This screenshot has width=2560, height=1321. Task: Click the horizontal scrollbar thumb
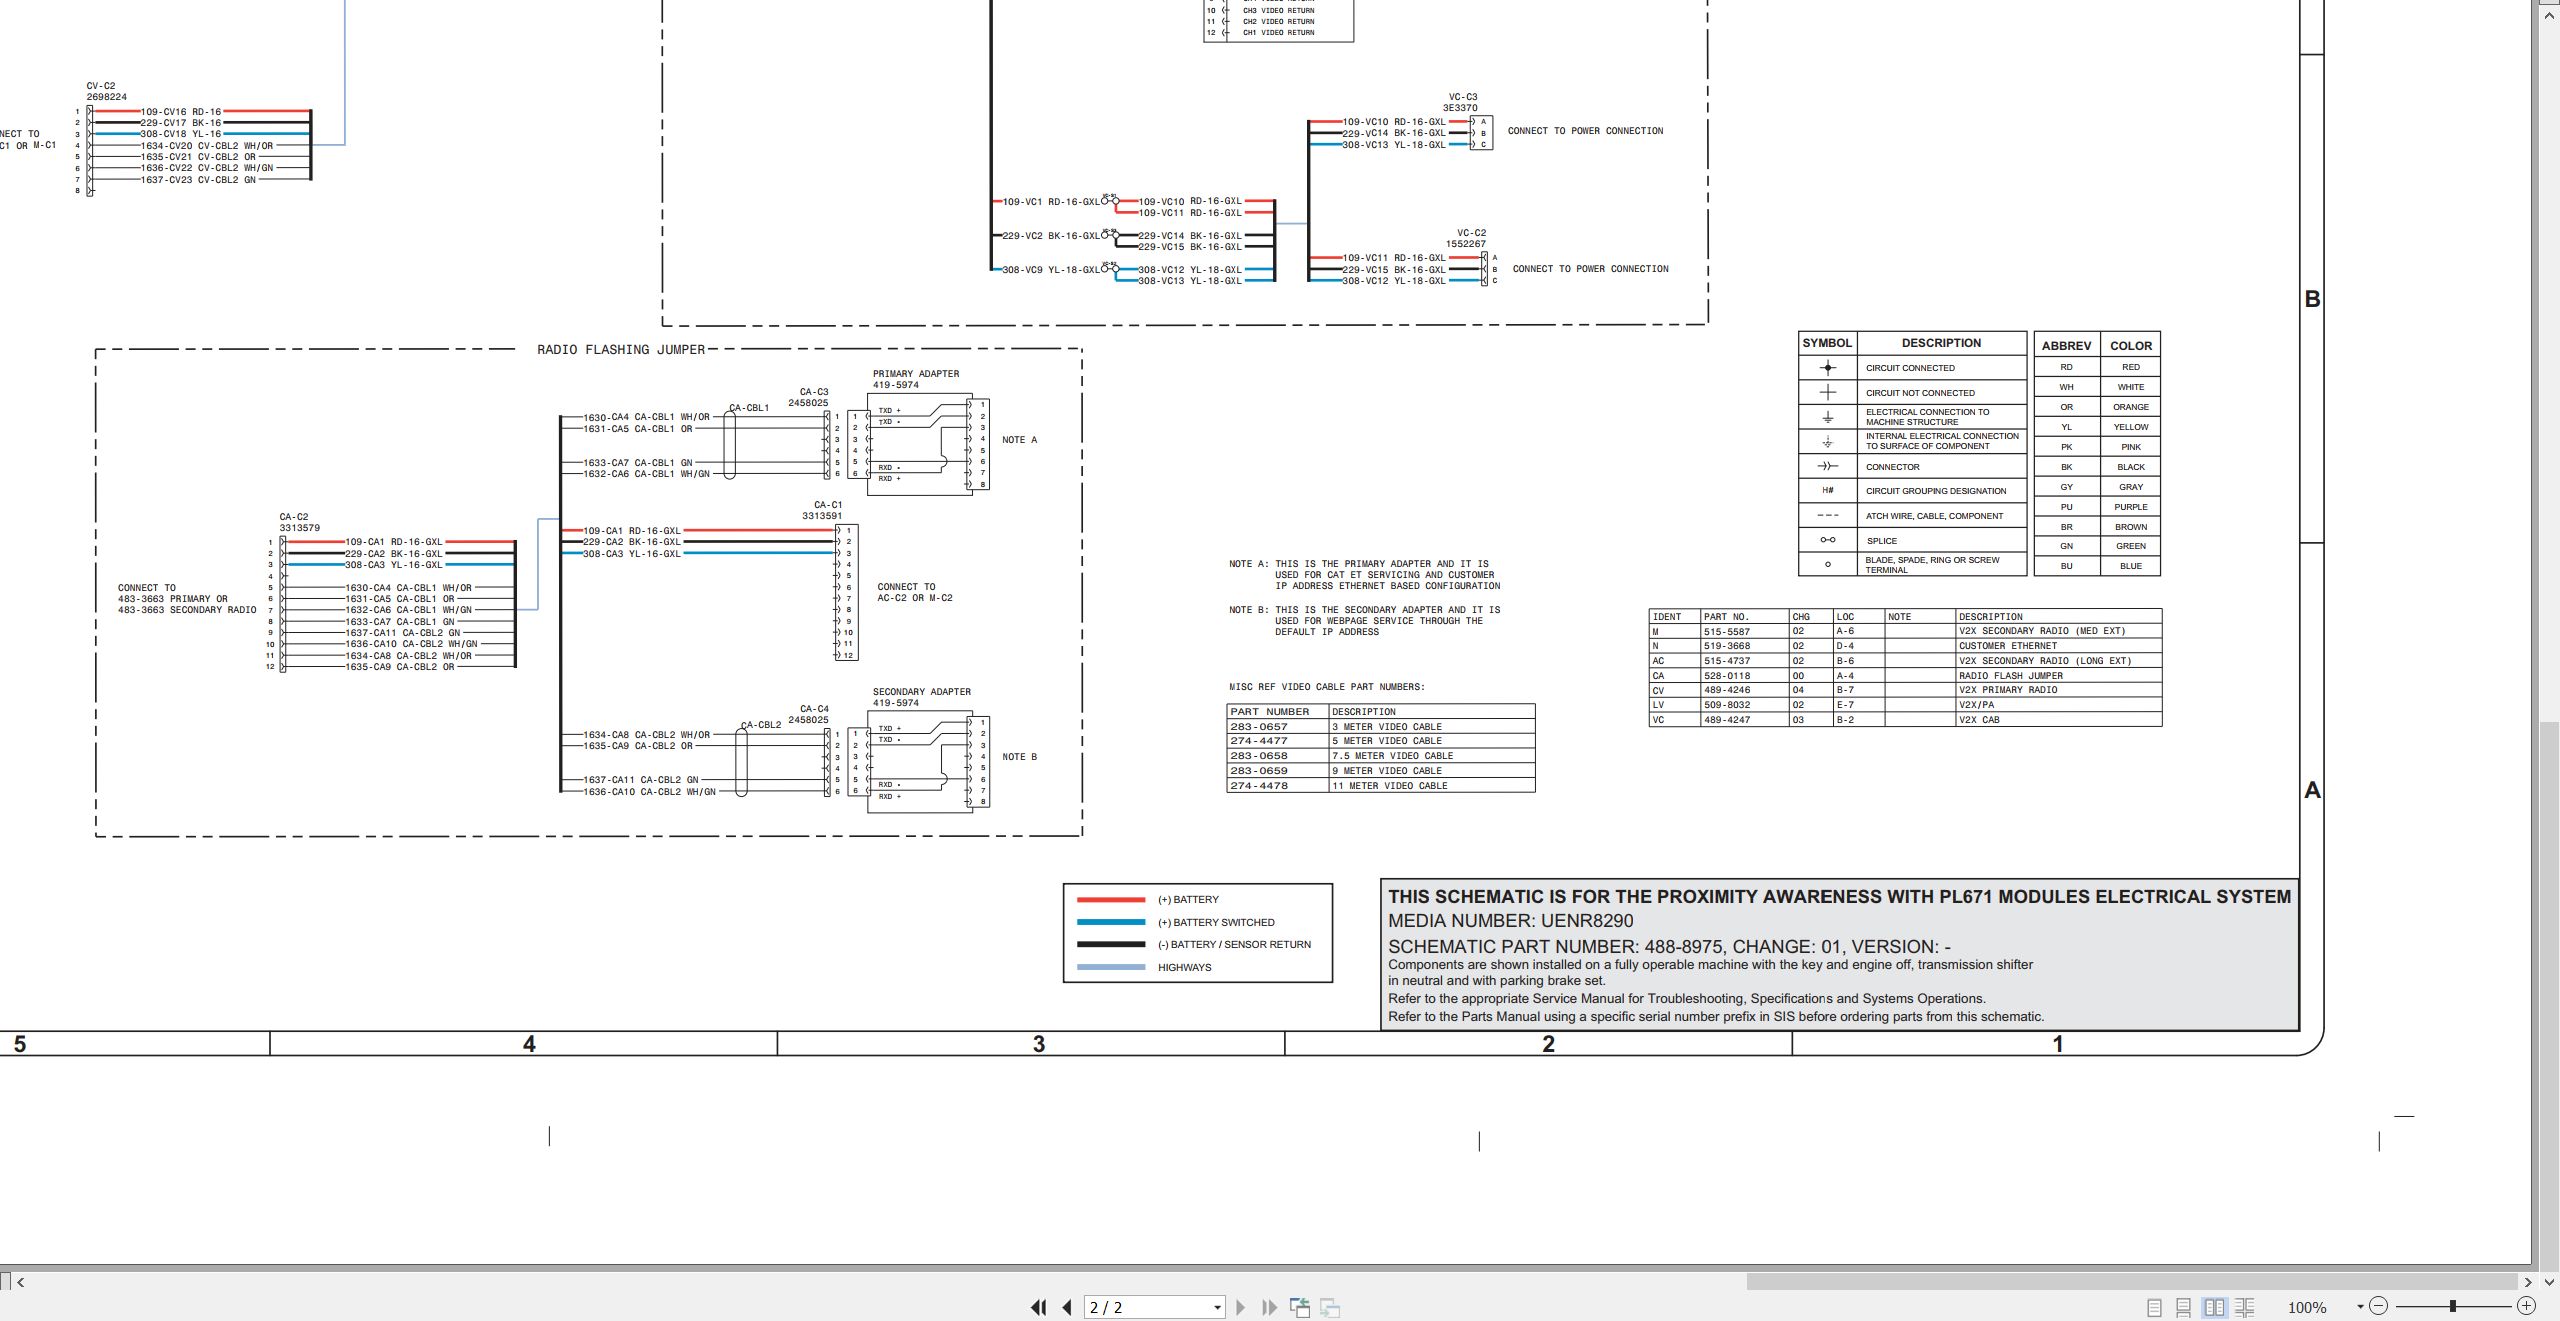click(x=2132, y=1282)
